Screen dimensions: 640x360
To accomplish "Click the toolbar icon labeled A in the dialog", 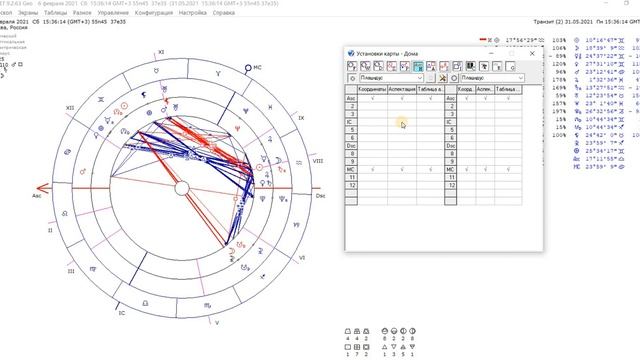I will 431,66.
